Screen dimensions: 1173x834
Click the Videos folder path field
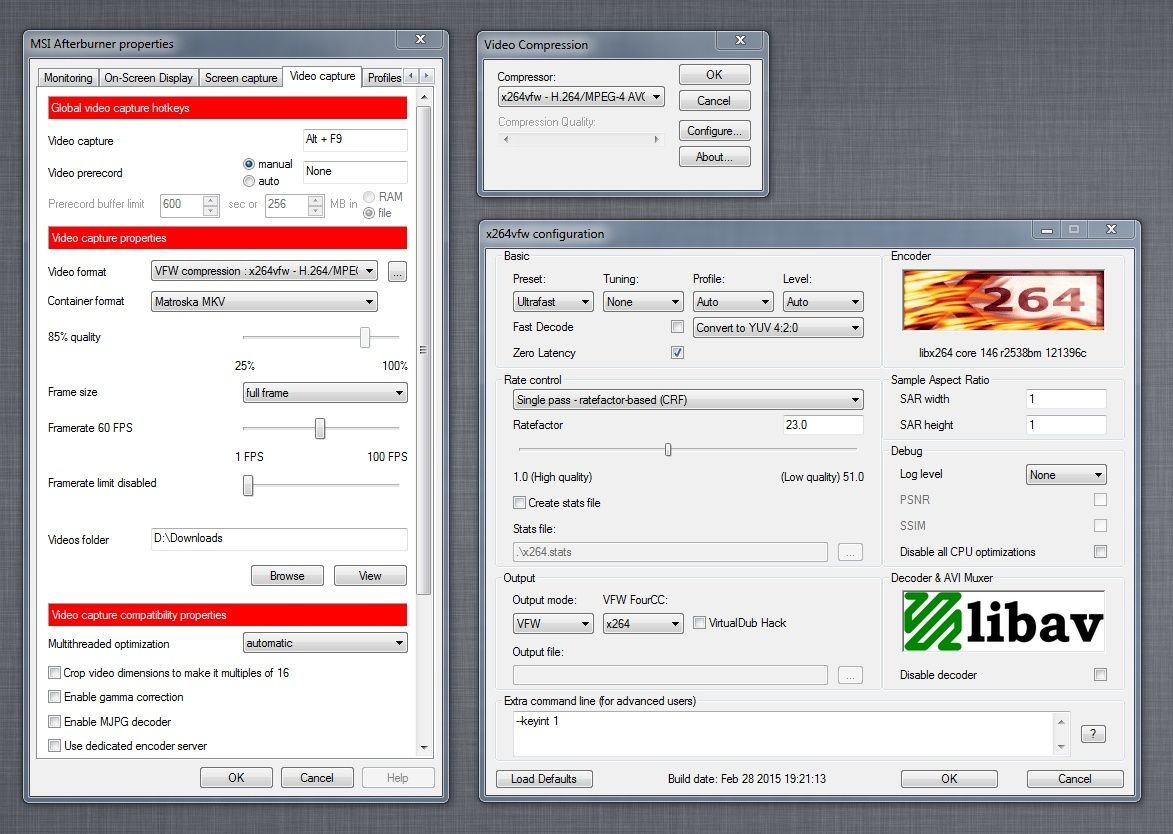pos(279,539)
